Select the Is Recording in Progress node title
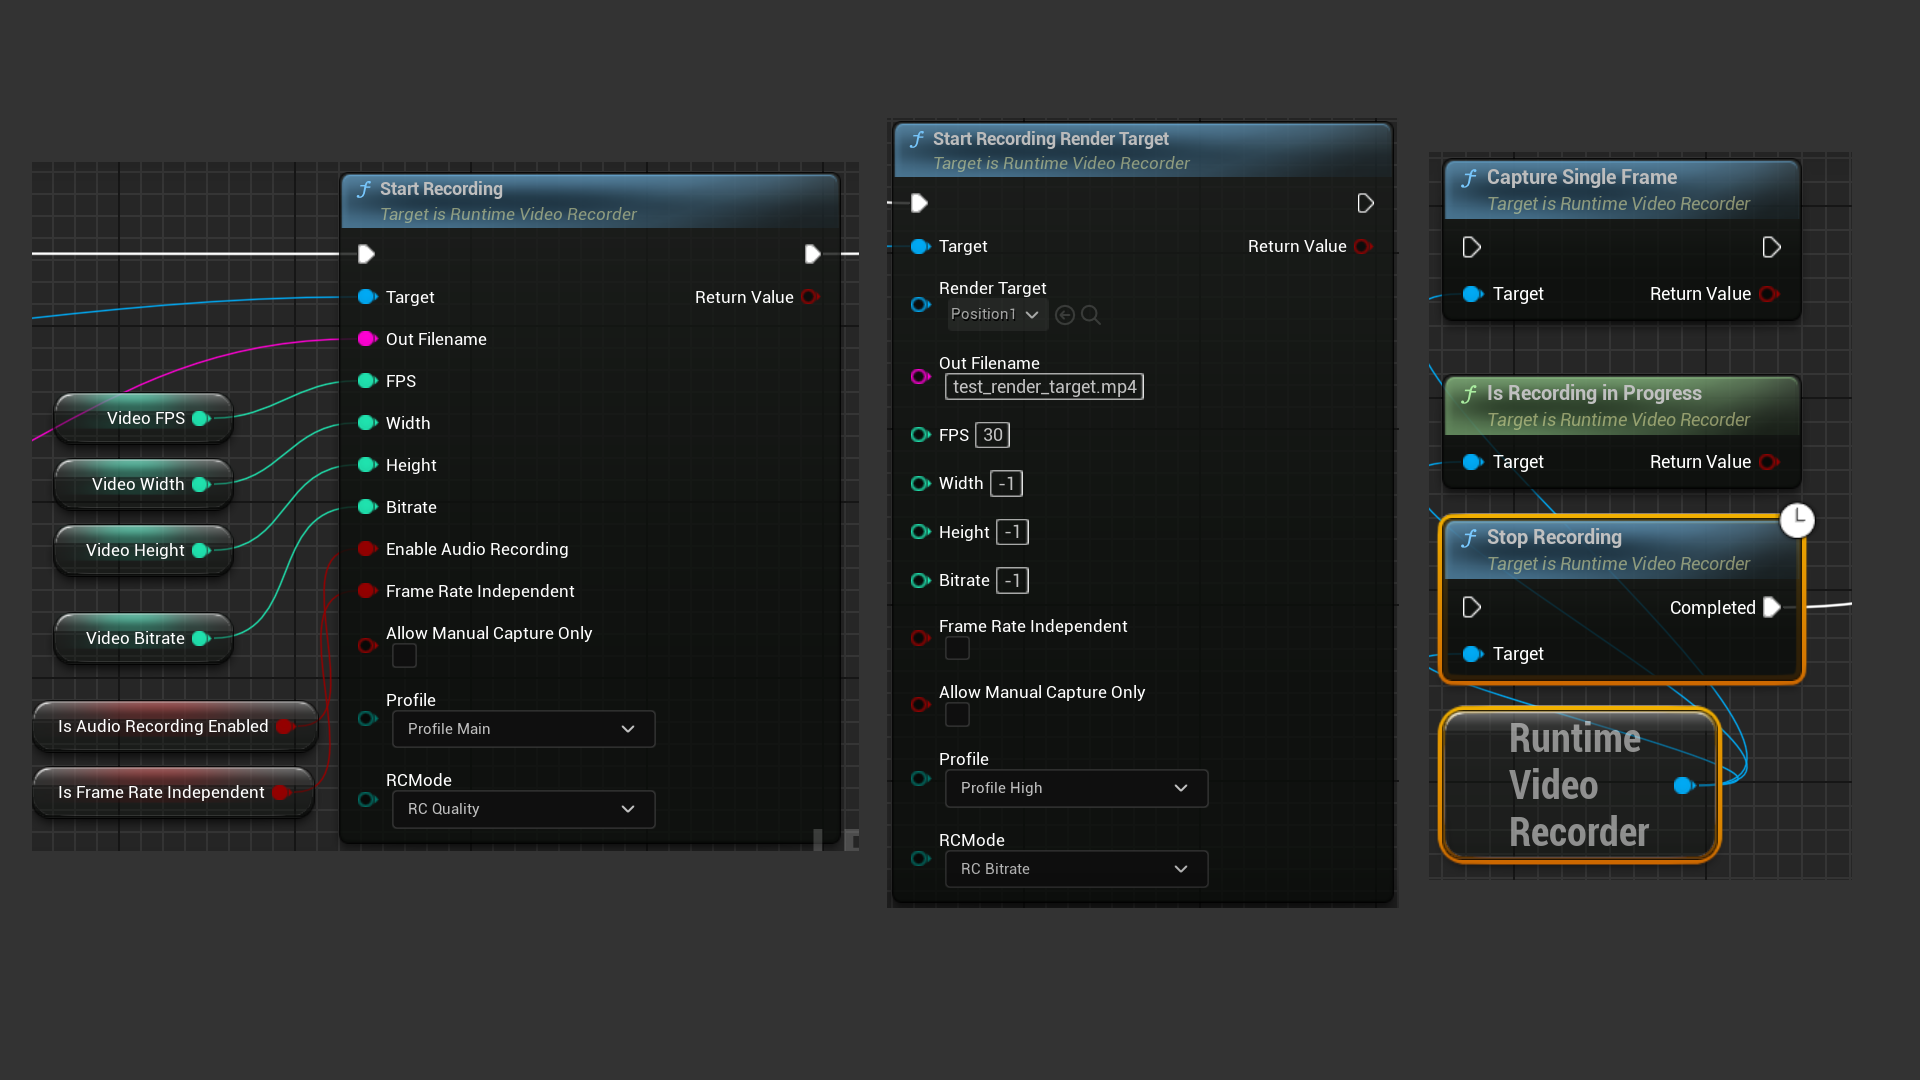Image resolution: width=1920 pixels, height=1080 pixels. [1593, 393]
